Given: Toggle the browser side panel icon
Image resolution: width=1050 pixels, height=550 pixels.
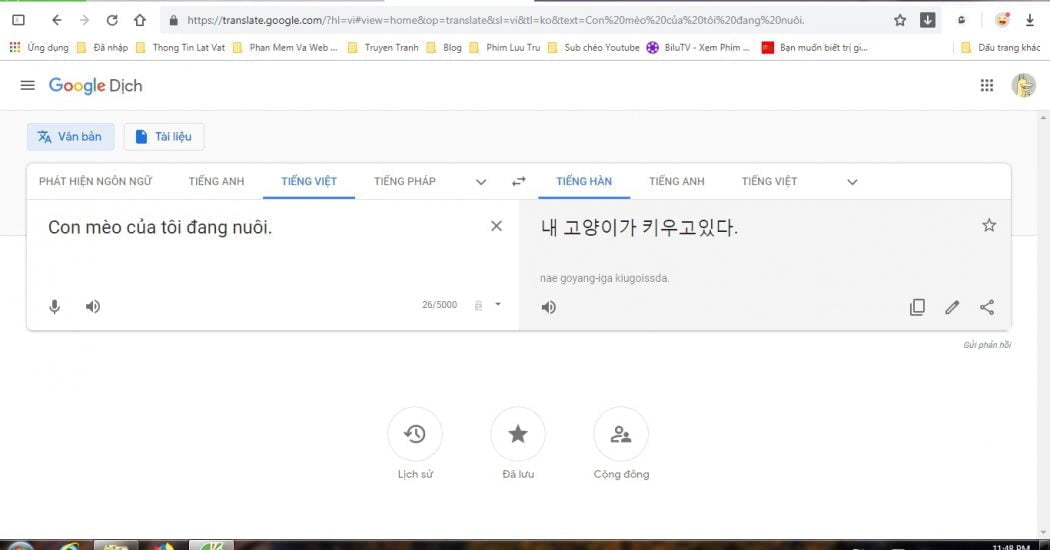Looking at the screenshot, I should (x=19, y=20).
